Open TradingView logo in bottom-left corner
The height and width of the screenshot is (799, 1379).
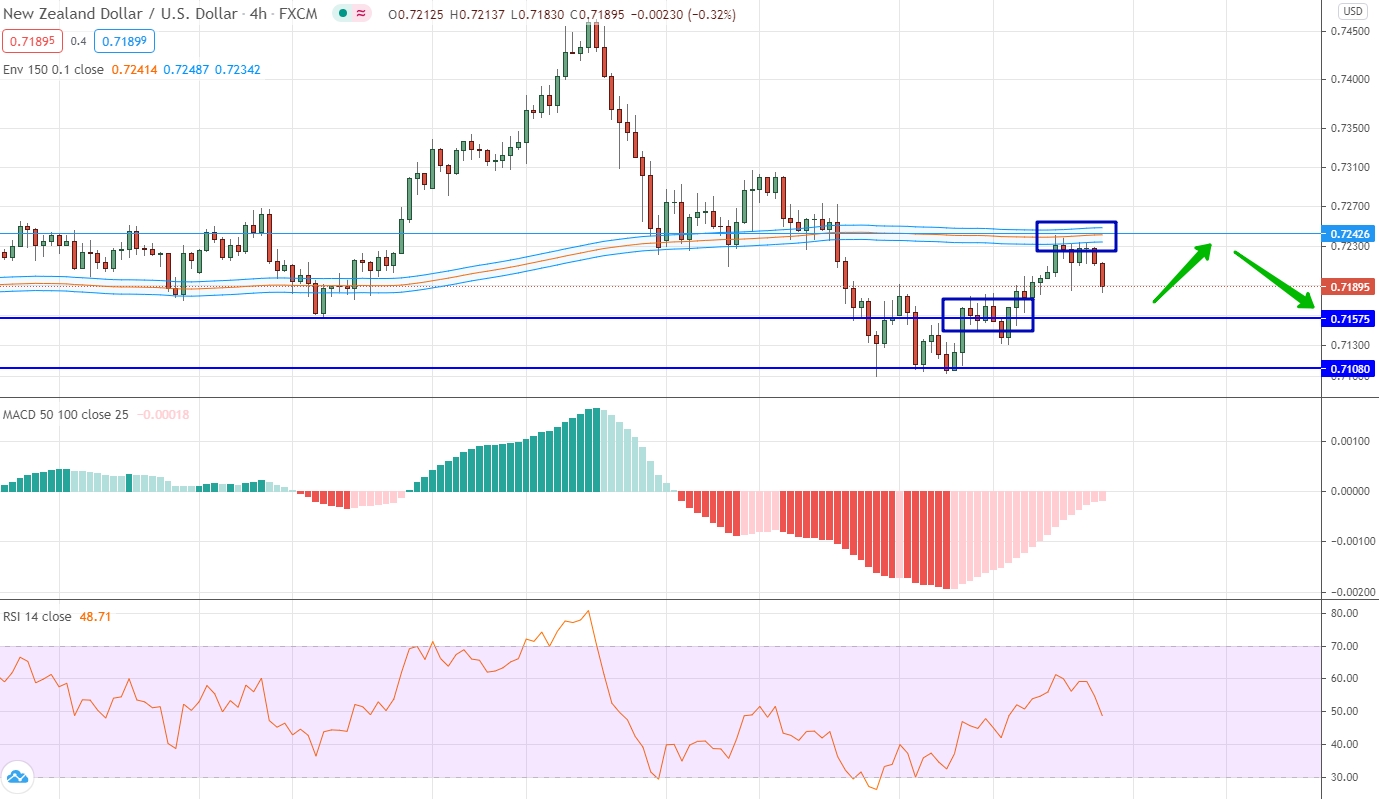click(x=18, y=777)
